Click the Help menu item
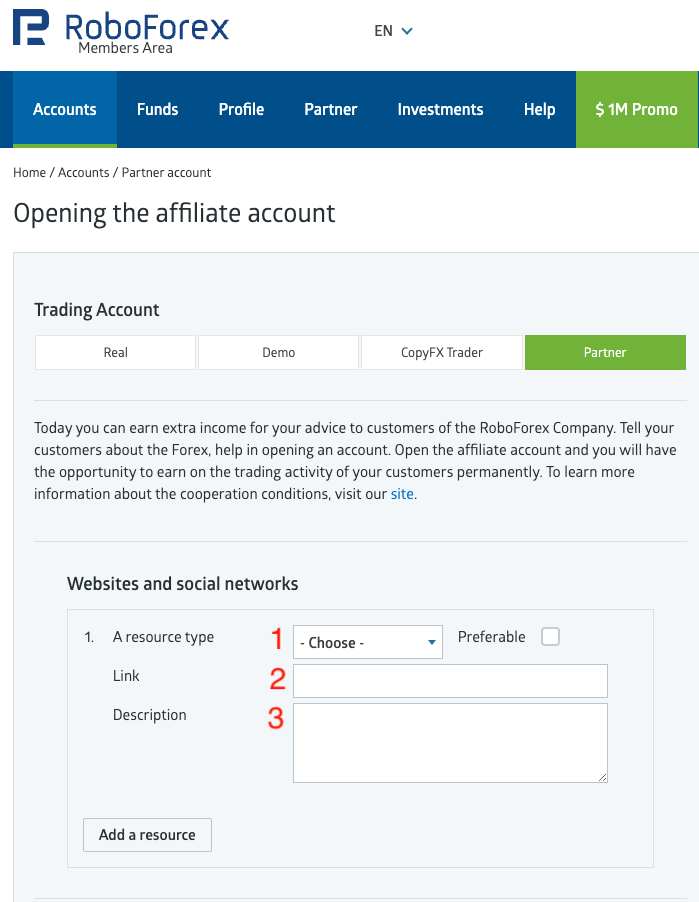699x902 pixels. [539, 110]
